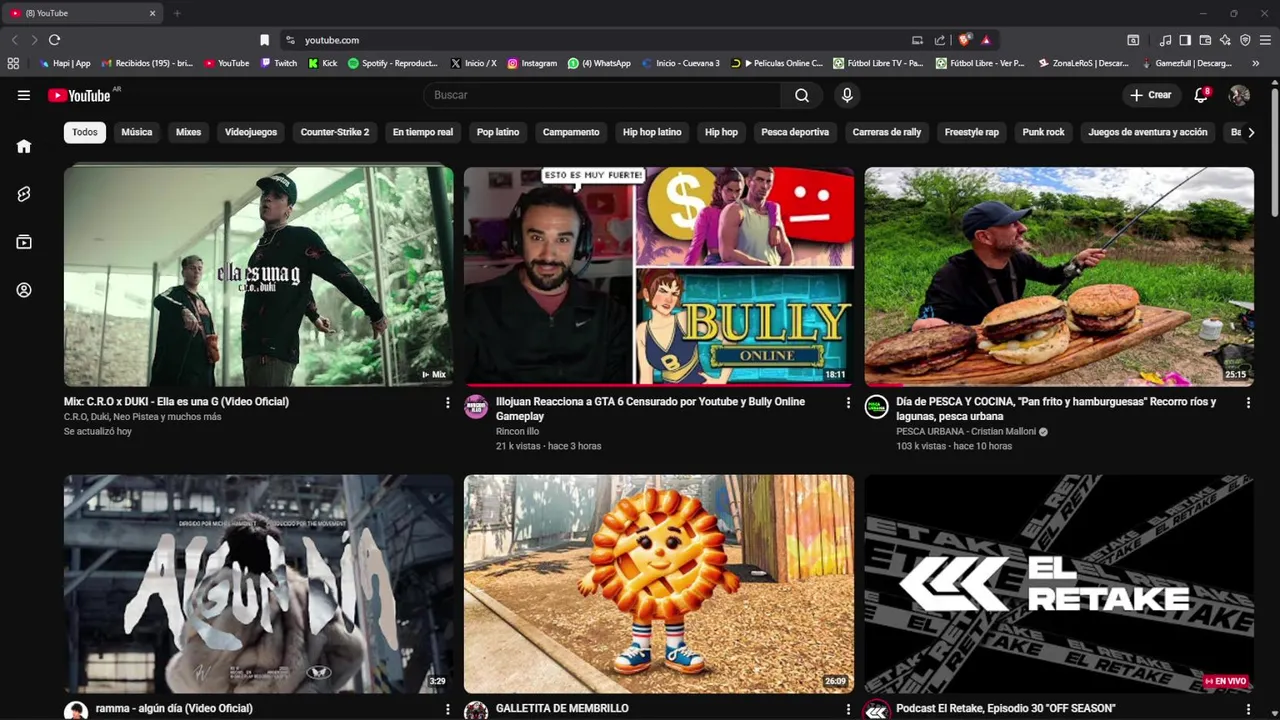
Task: Open the Bully Online reaction thumbnail
Action: [x=659, y=276]
